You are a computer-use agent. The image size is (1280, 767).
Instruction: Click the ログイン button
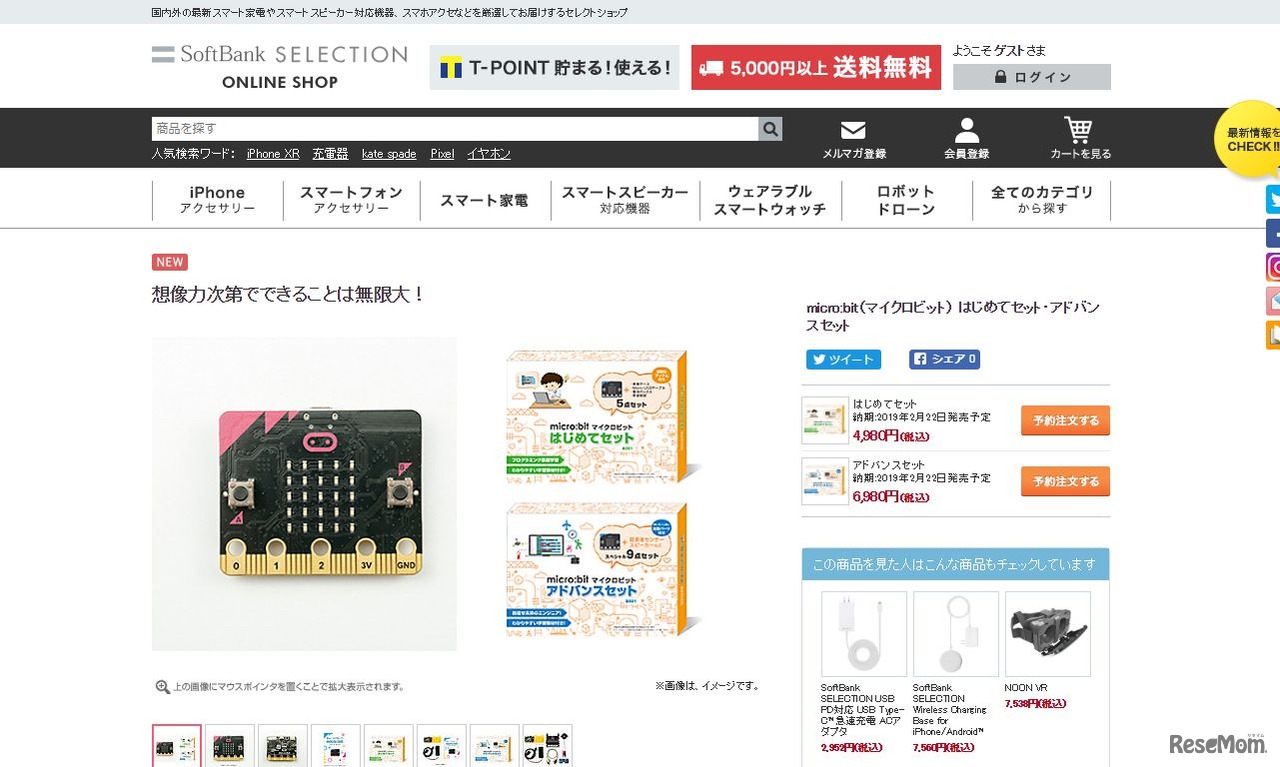tap(1031, 77)
